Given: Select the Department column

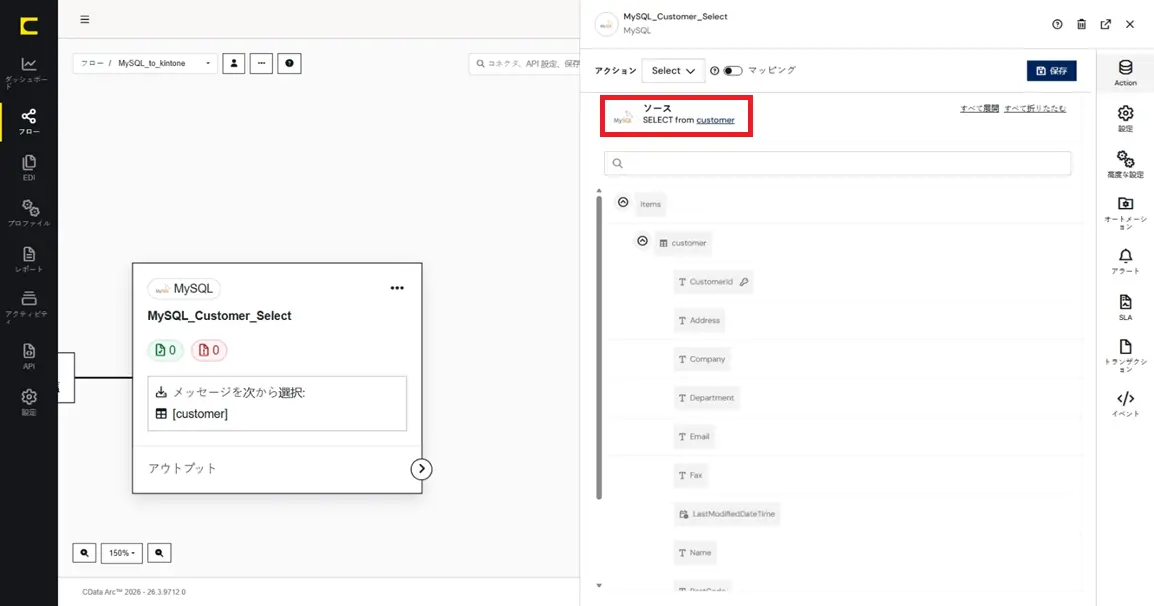Looking at the screenshot, I should (x=707, y=398).
